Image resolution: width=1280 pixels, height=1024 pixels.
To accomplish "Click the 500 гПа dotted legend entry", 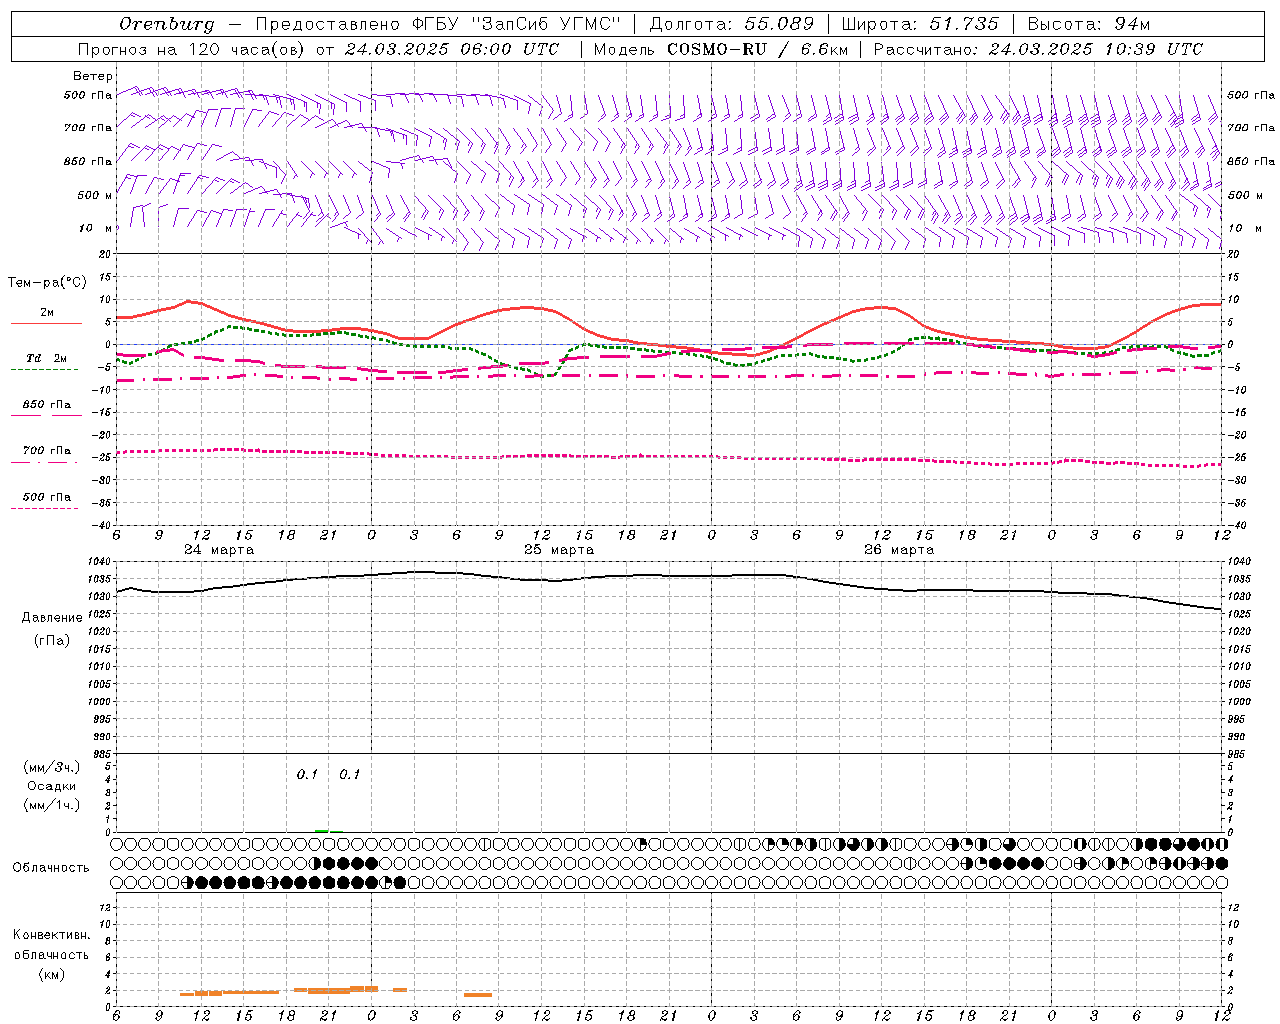I will [x=46, y=498].
